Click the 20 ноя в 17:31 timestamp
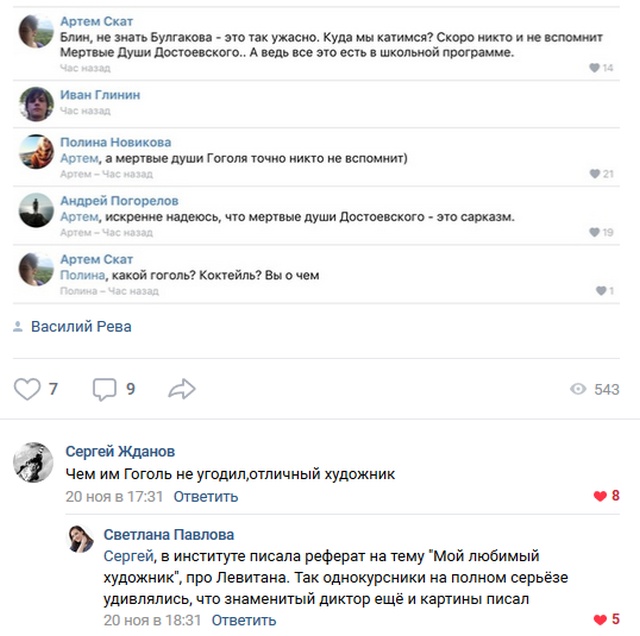Image resolution: width=640 pixels, height=636 pixels. [114, 496]
